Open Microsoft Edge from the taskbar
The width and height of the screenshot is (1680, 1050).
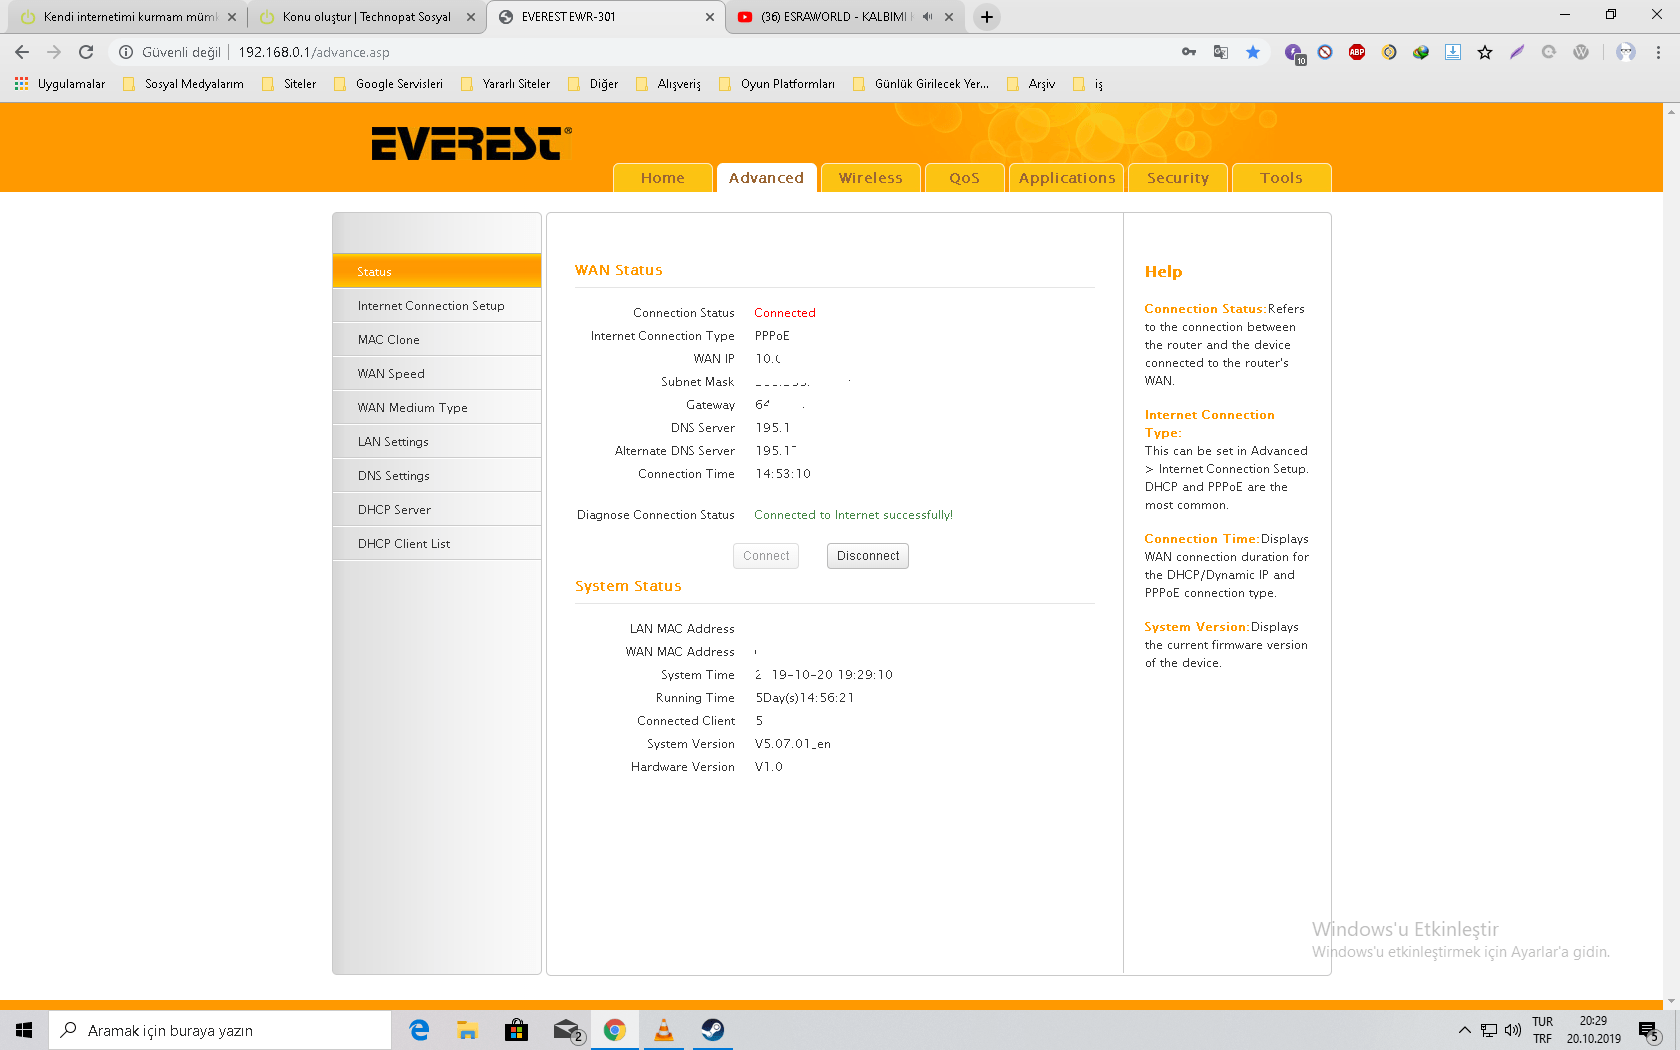pyautogui.click(x=419, y=1030)
